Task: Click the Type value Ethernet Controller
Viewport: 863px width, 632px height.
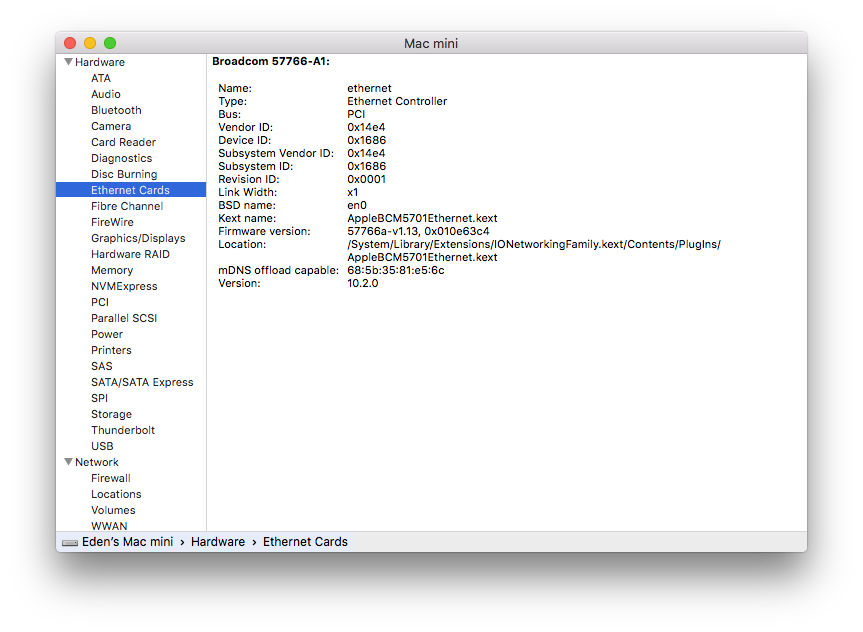Action: [397, 101]
